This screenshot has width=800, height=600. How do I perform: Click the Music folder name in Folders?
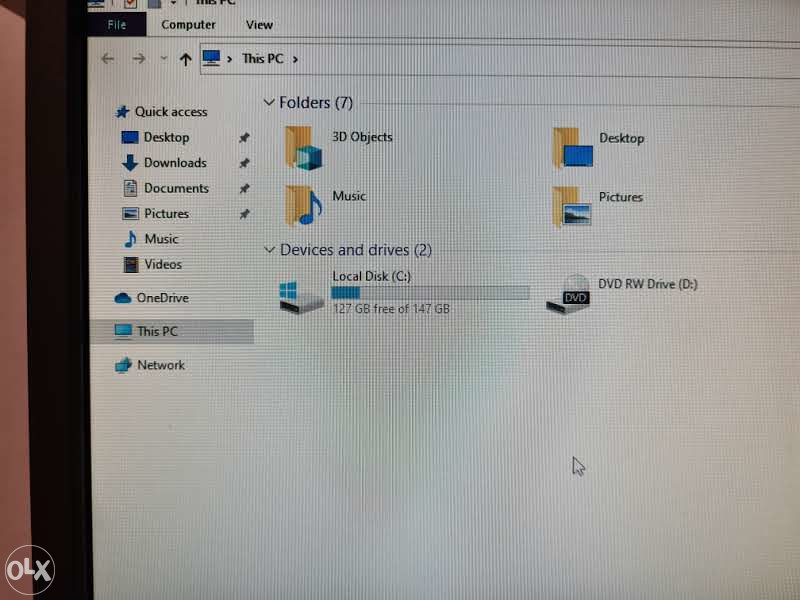349,196
